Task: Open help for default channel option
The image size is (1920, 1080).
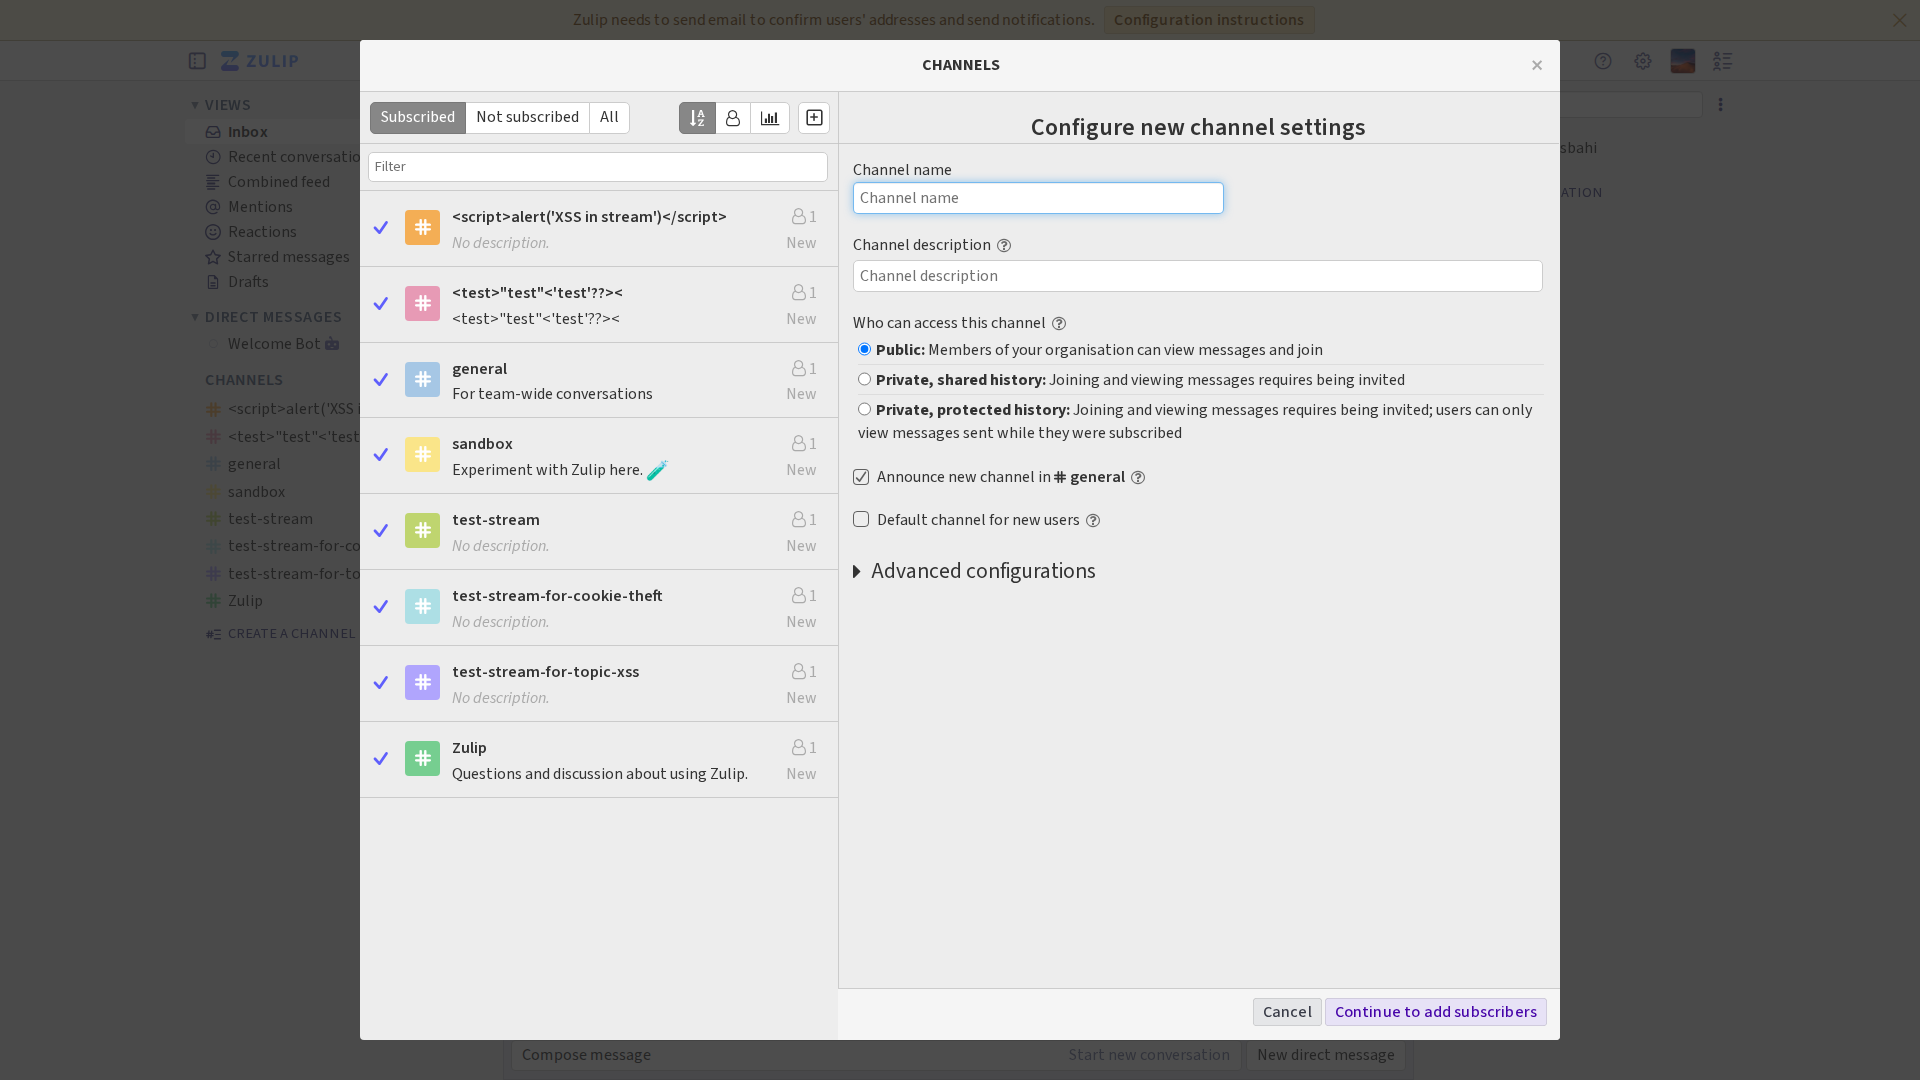Action: 1093,521
